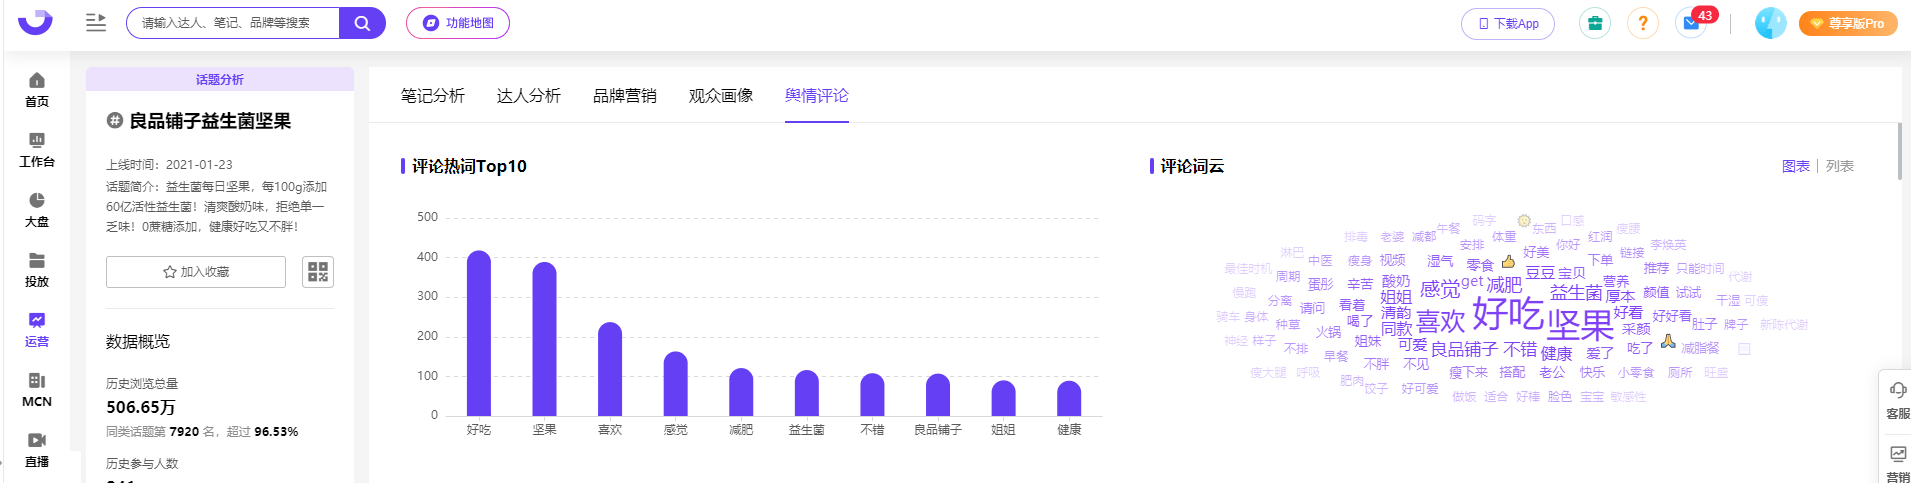Click the 功能地图 button
This screenshot has height=483, width=1911.
[458, 23]
